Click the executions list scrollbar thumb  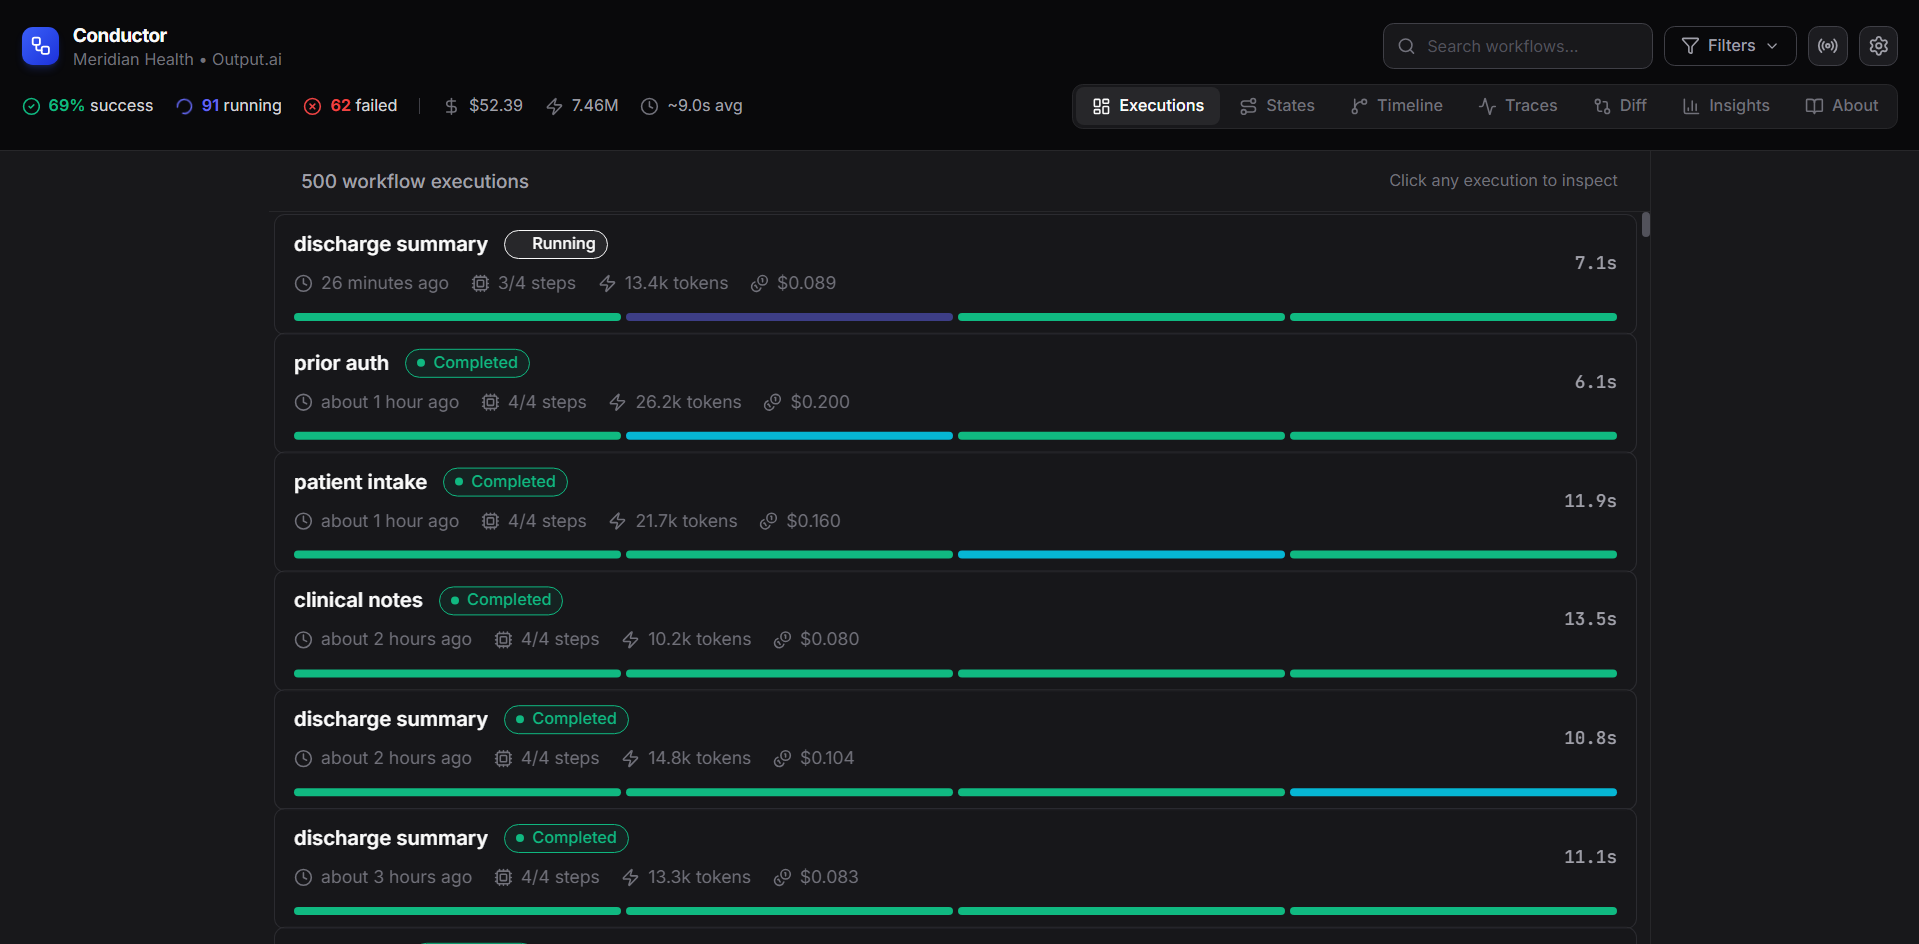[x=1645, y=225]
